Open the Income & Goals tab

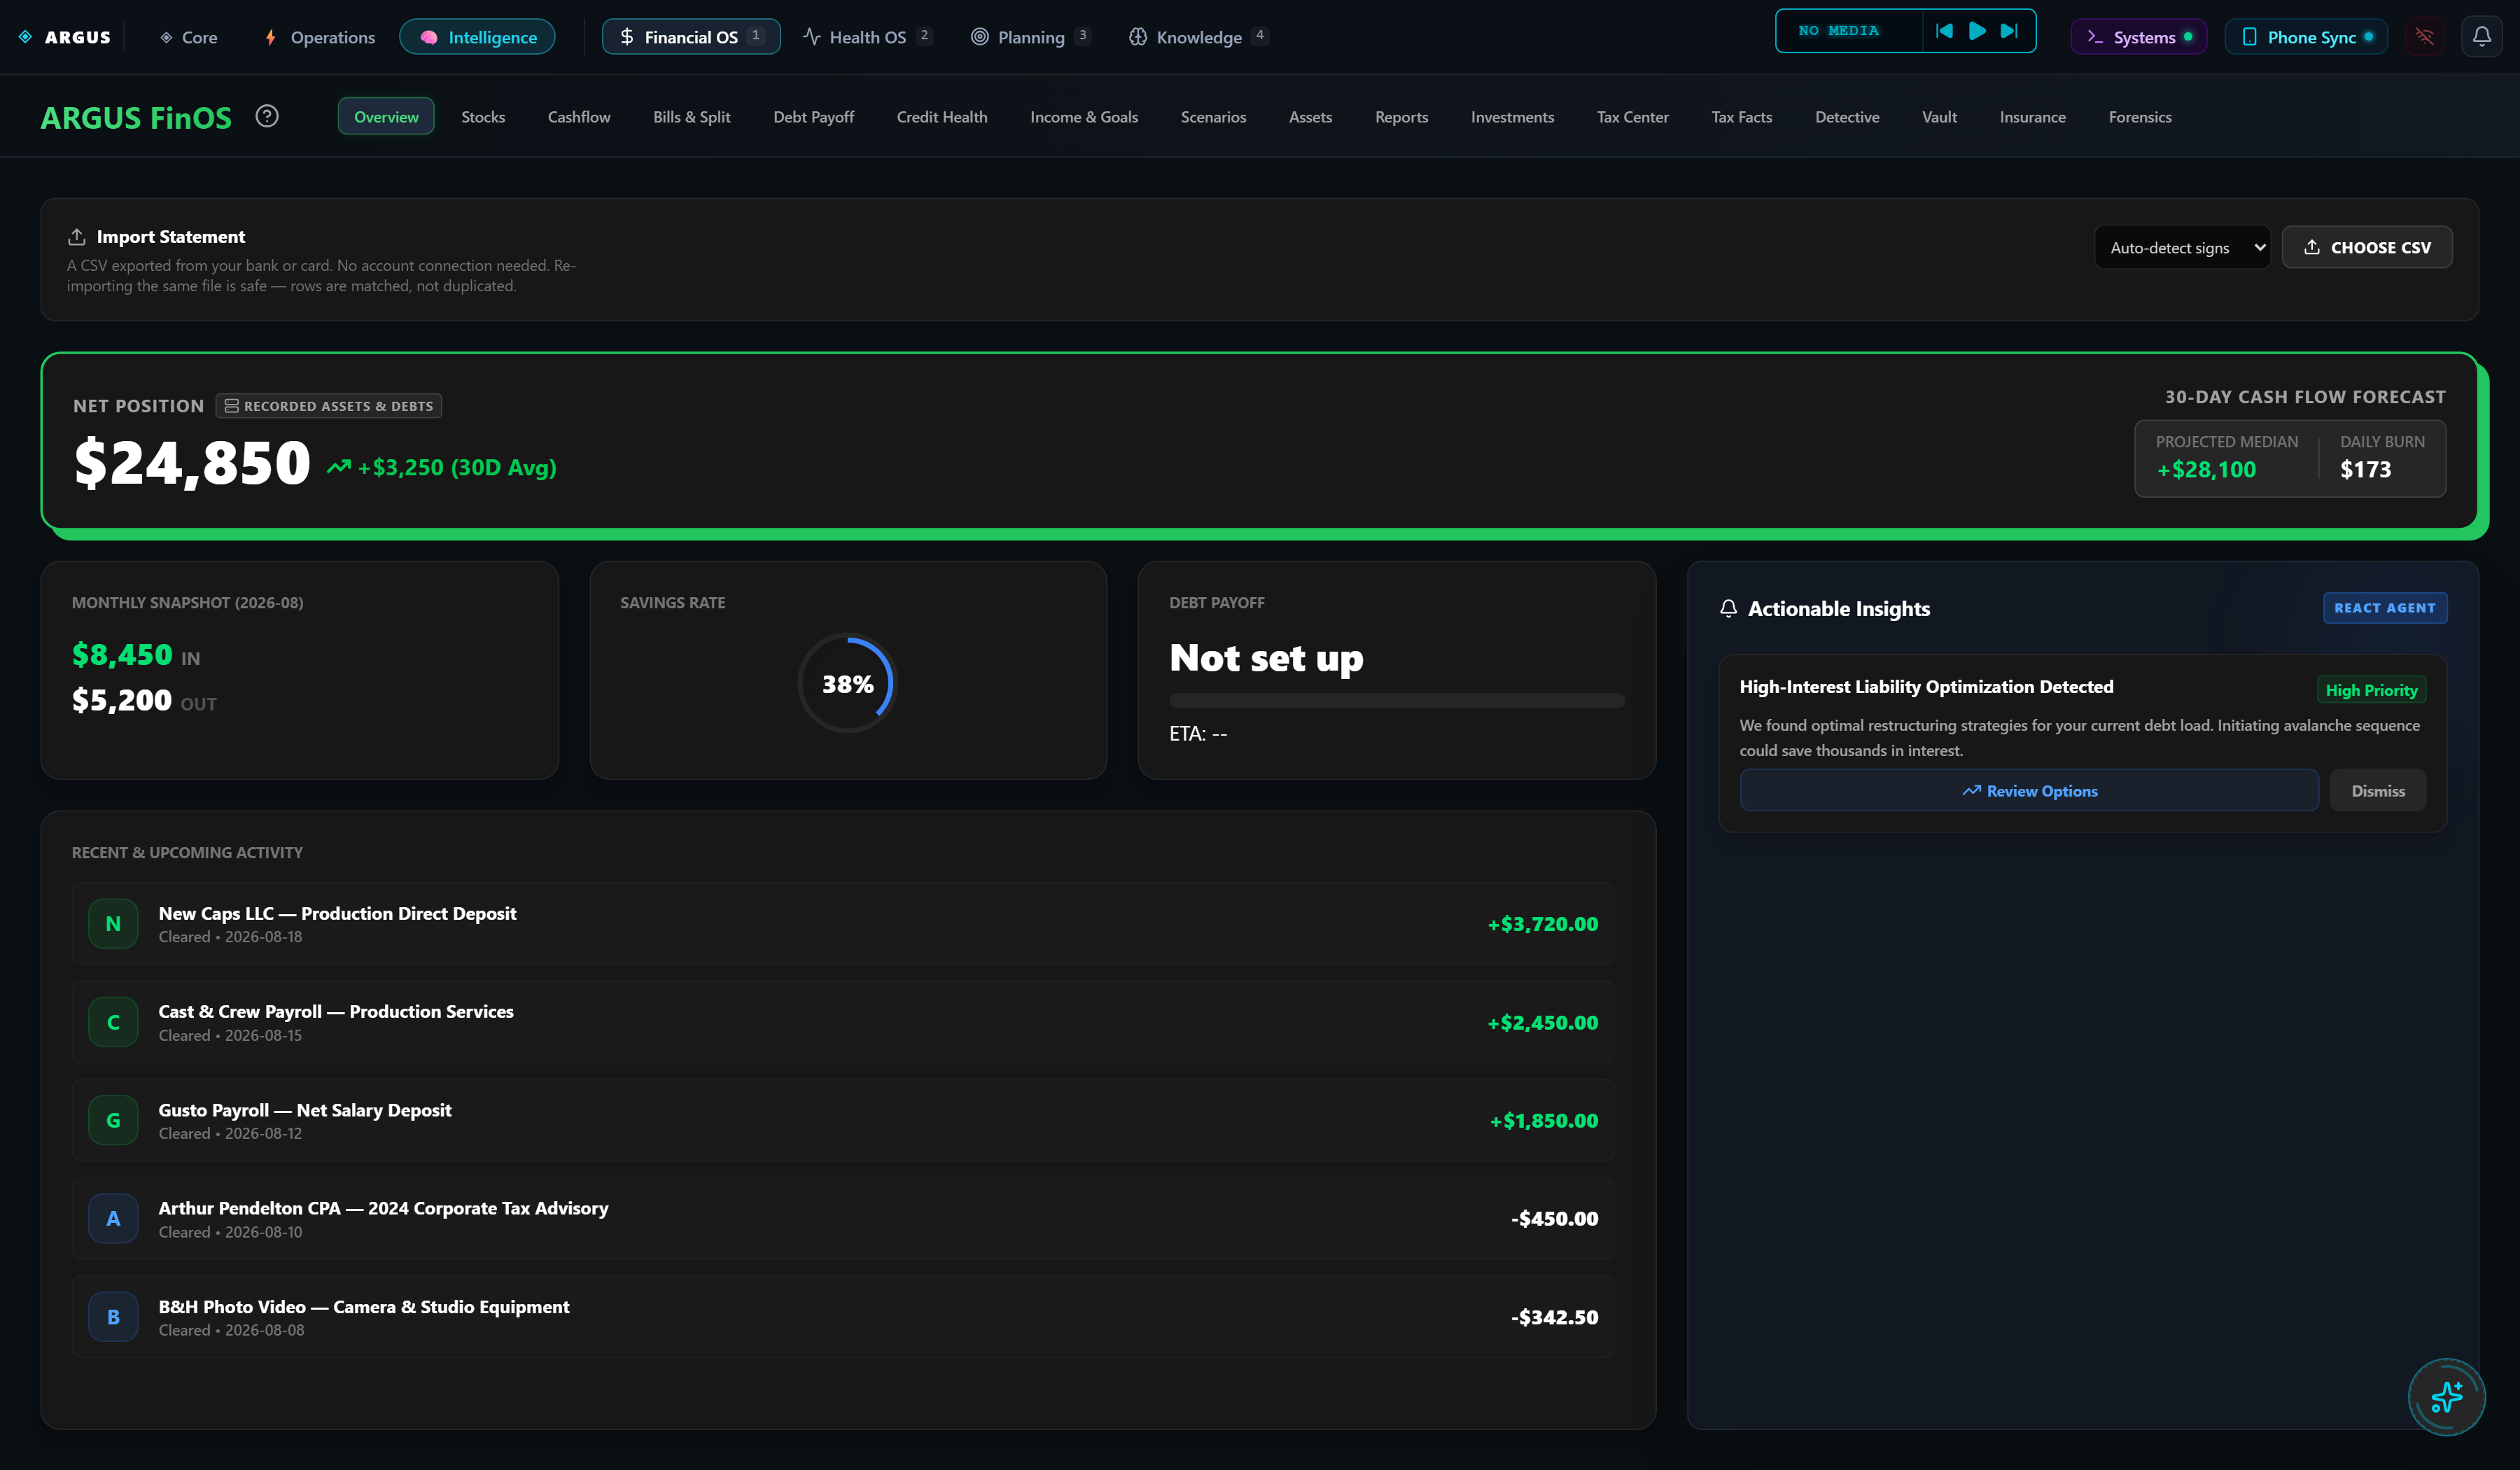1084,117
